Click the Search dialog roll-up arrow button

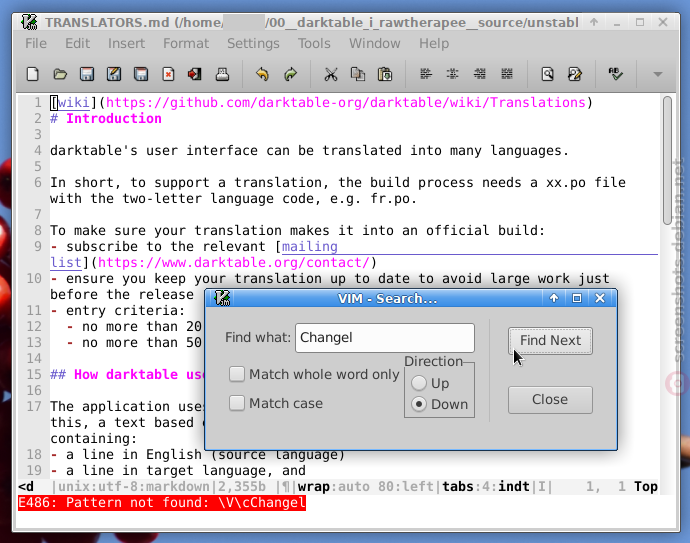[554, 298]
